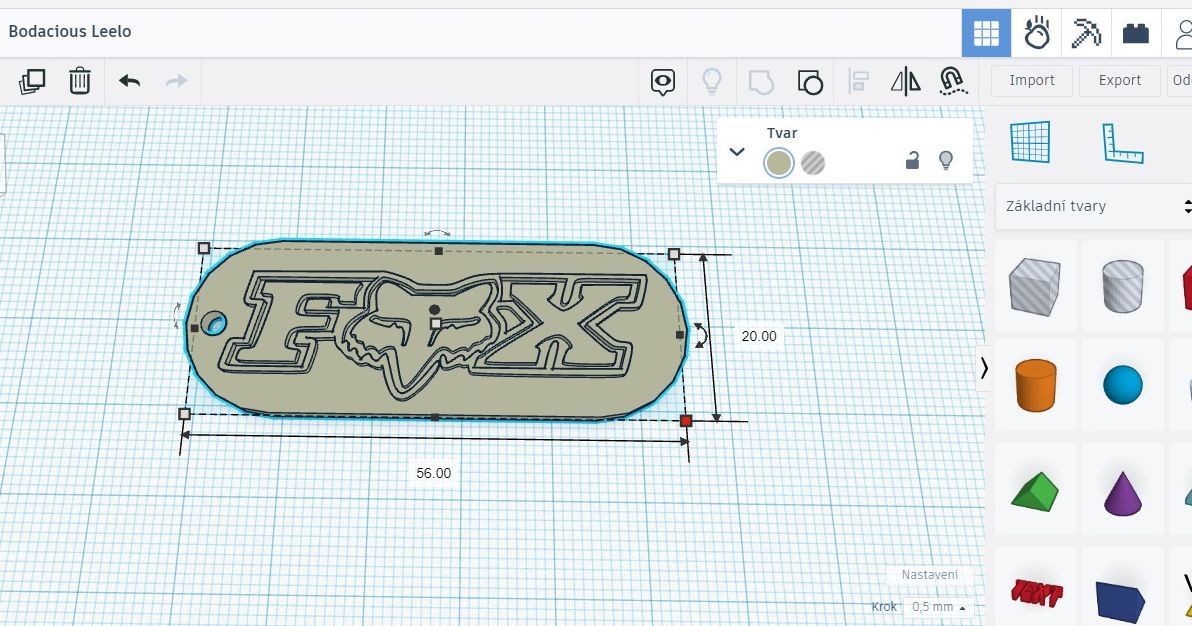The height and width of the screenshot is (626, 1192).
Task: Click the Group shapes icon
Action: coord(761,81)
